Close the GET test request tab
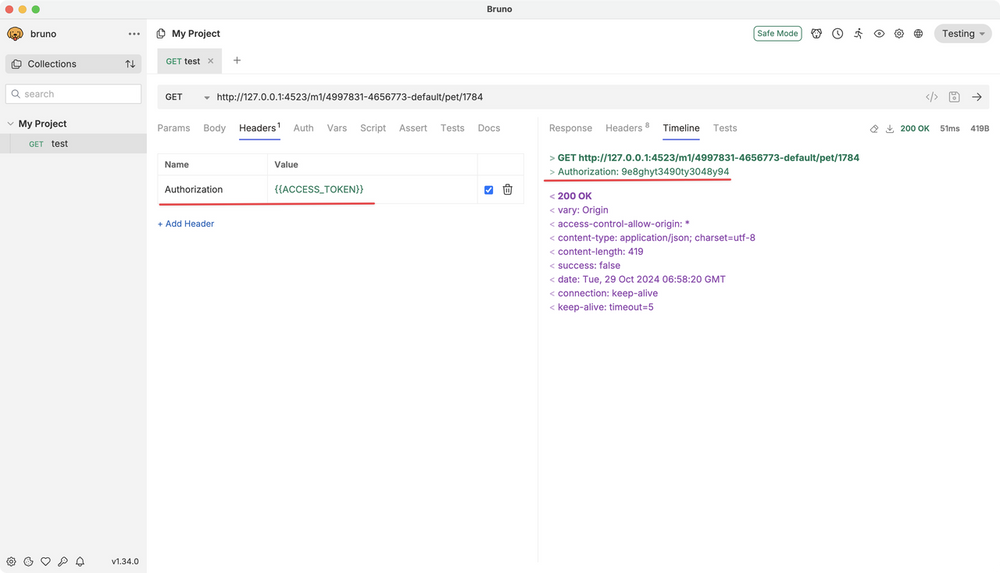The width and height of the screenshot is (1000, 573). [210, 61]
